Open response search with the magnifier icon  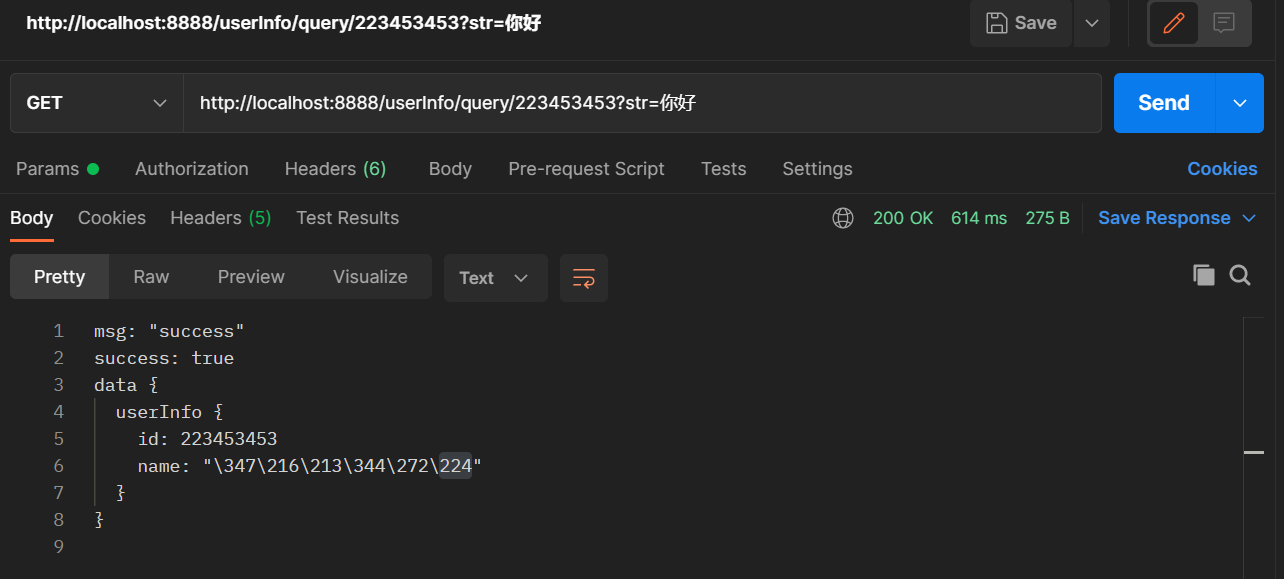tap(1240, 275)
